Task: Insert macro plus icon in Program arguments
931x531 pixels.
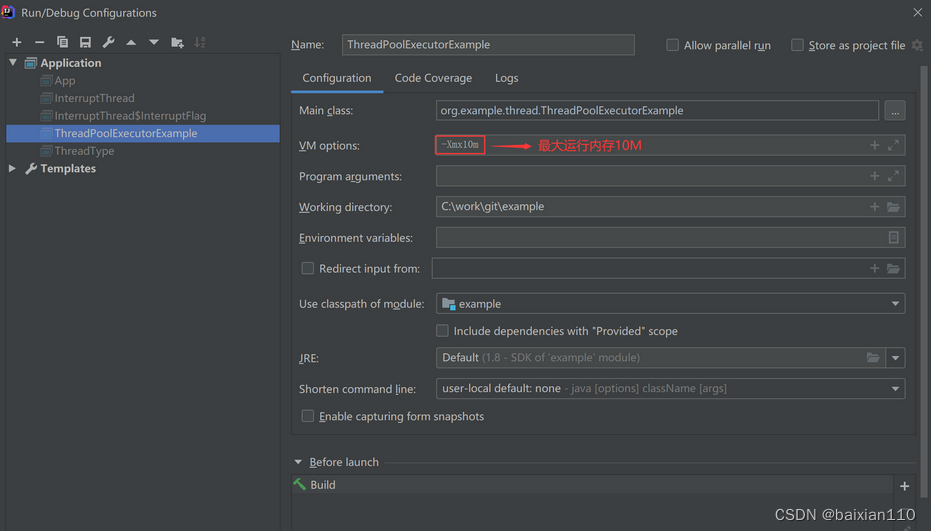Action: tap(875, 176)
